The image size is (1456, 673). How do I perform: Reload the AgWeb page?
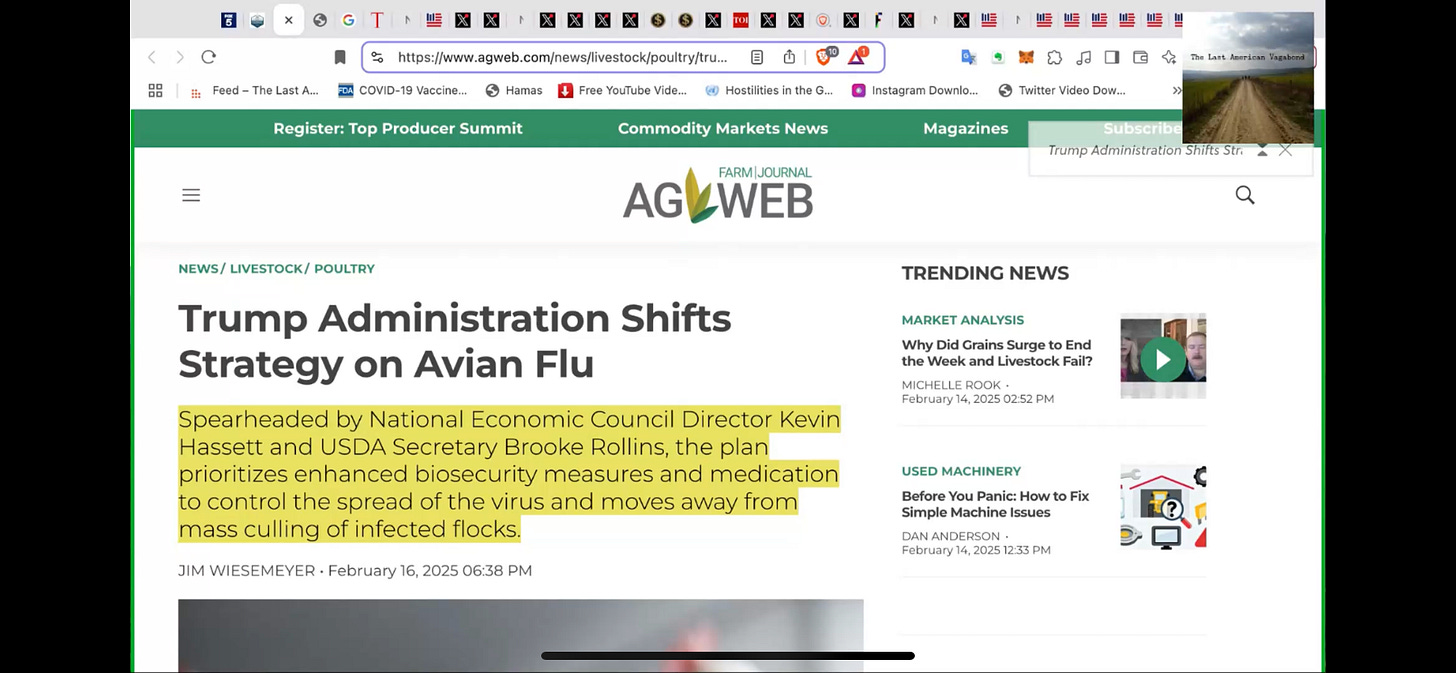208,57
